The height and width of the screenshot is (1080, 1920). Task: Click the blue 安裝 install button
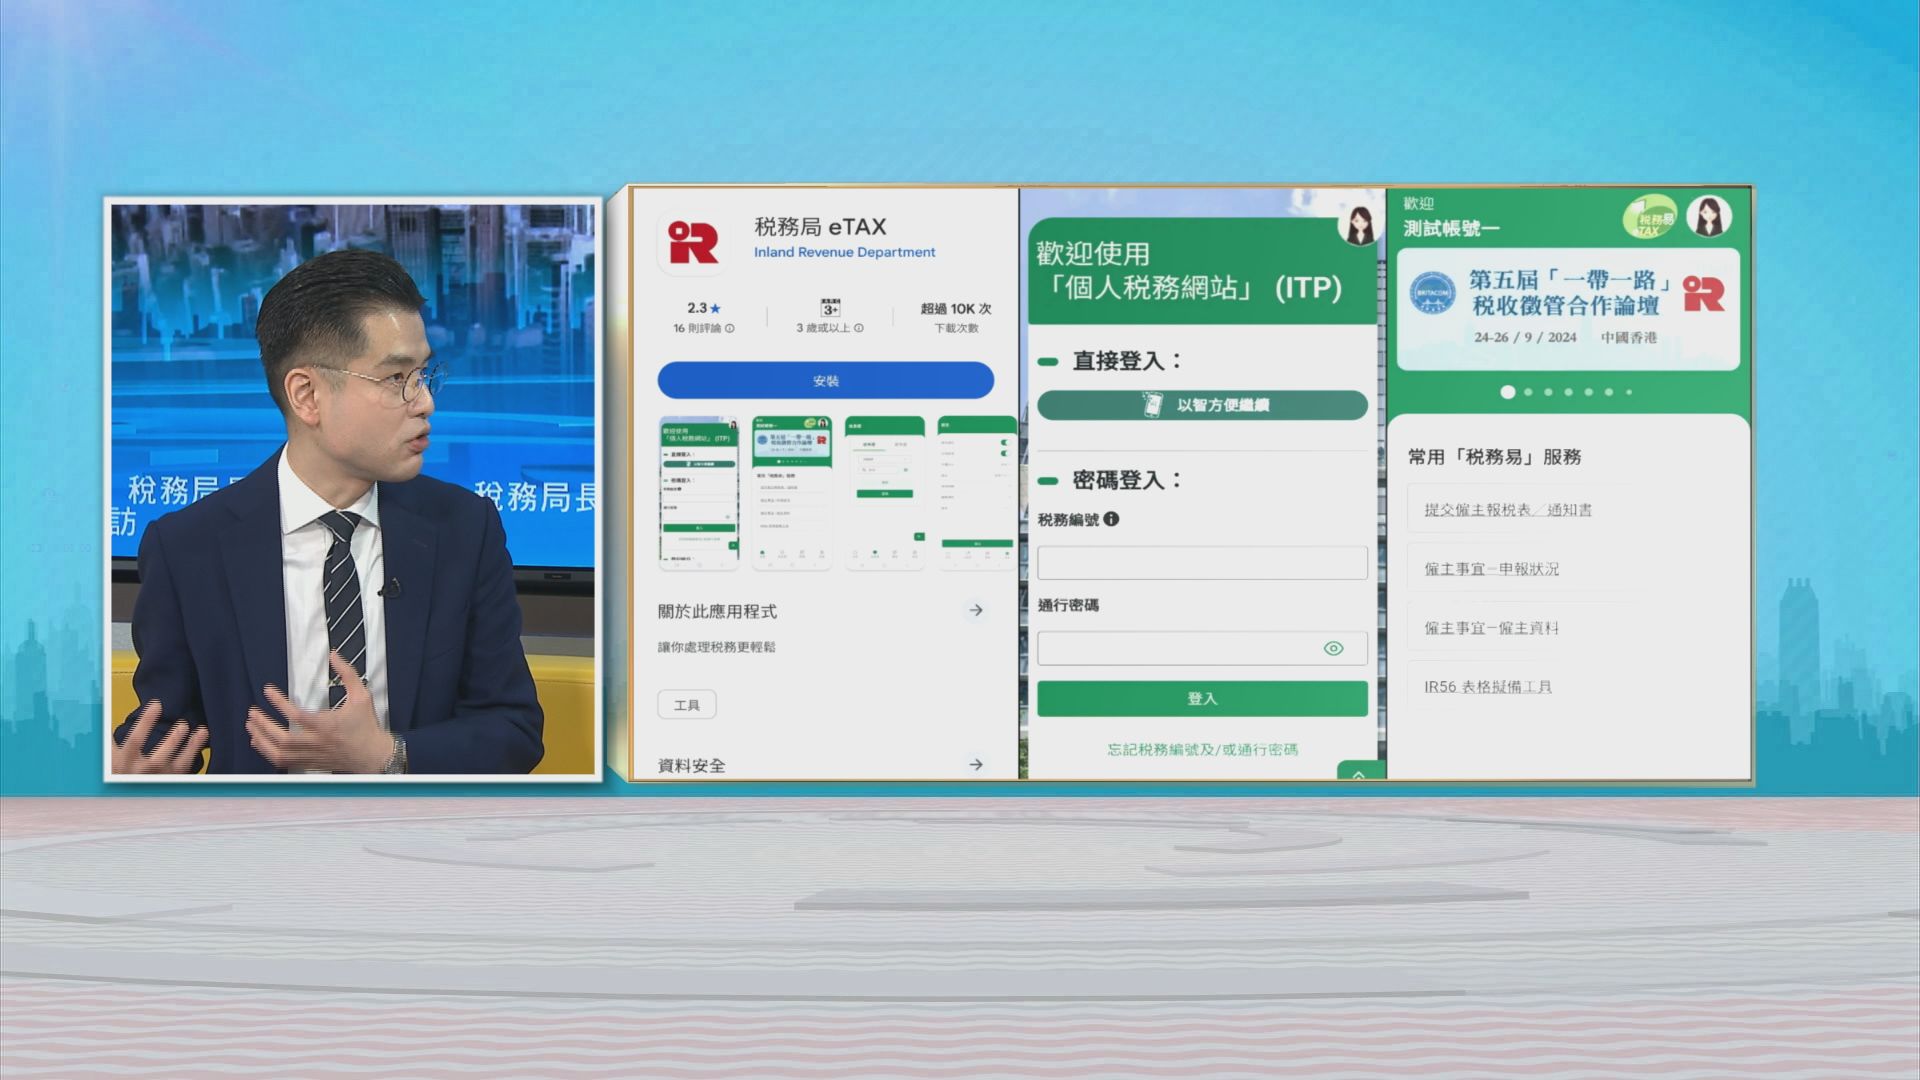[825, 381]
